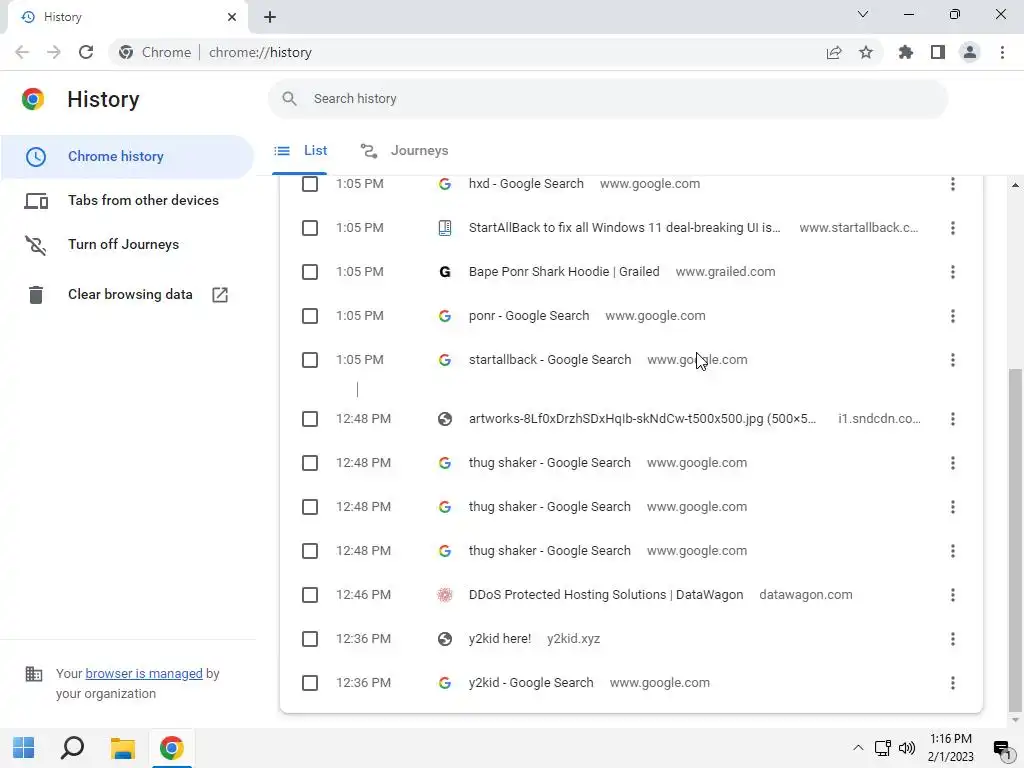Check the Bape Ponr Shark Hoodie entry

[310, 272]
